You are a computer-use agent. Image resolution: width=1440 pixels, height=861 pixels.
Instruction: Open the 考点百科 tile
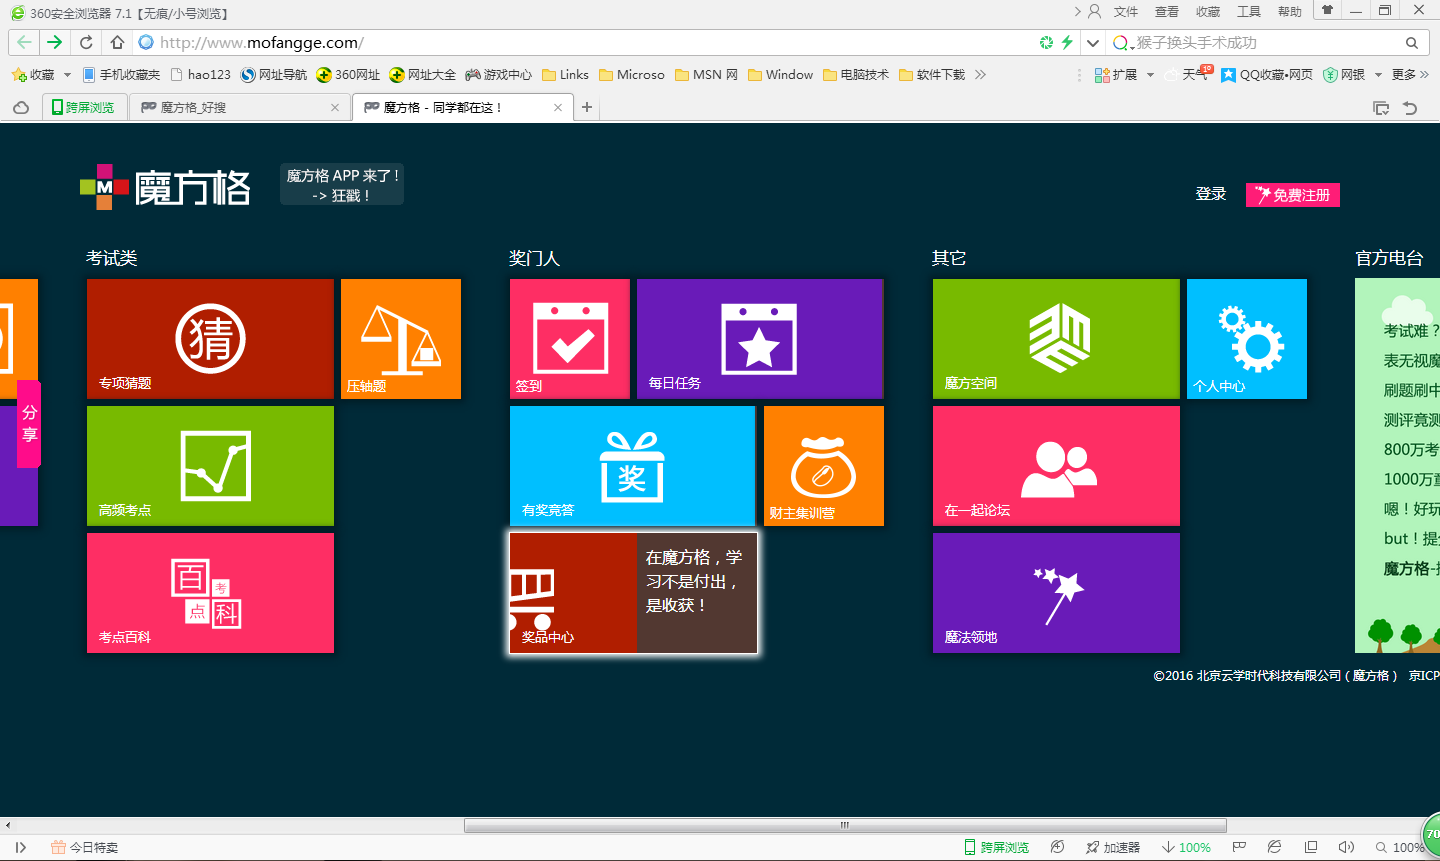click(210, 593)
